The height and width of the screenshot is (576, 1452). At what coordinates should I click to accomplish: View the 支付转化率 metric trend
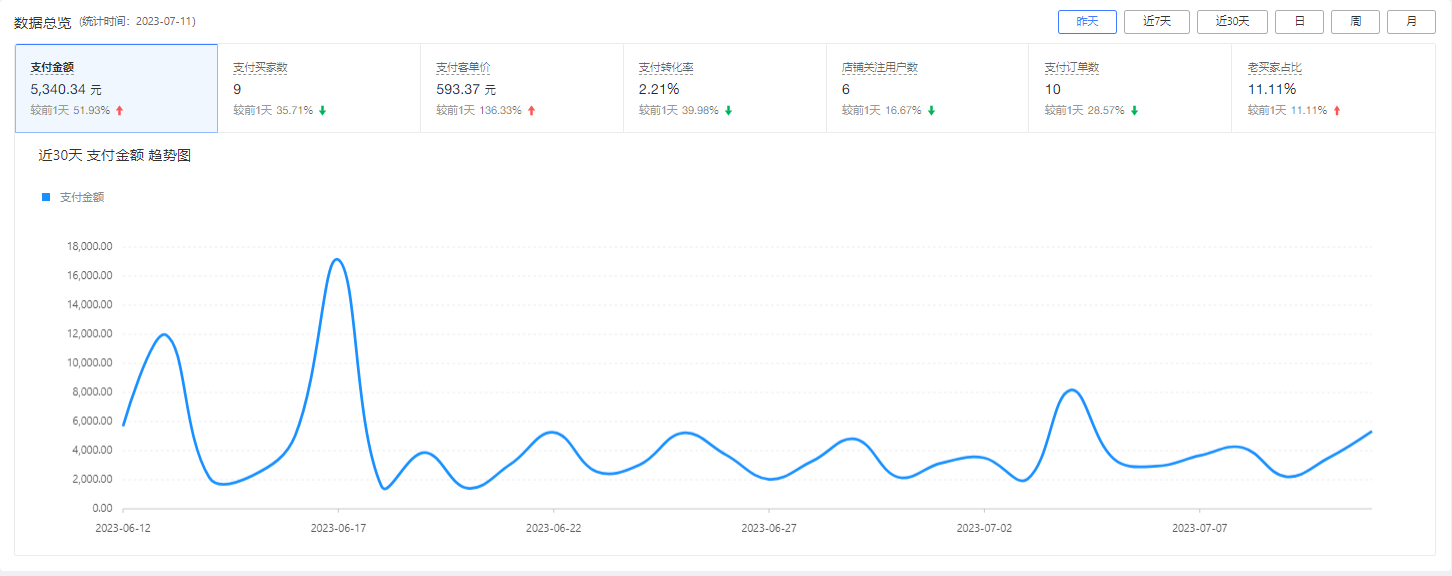tap(725, 88)
